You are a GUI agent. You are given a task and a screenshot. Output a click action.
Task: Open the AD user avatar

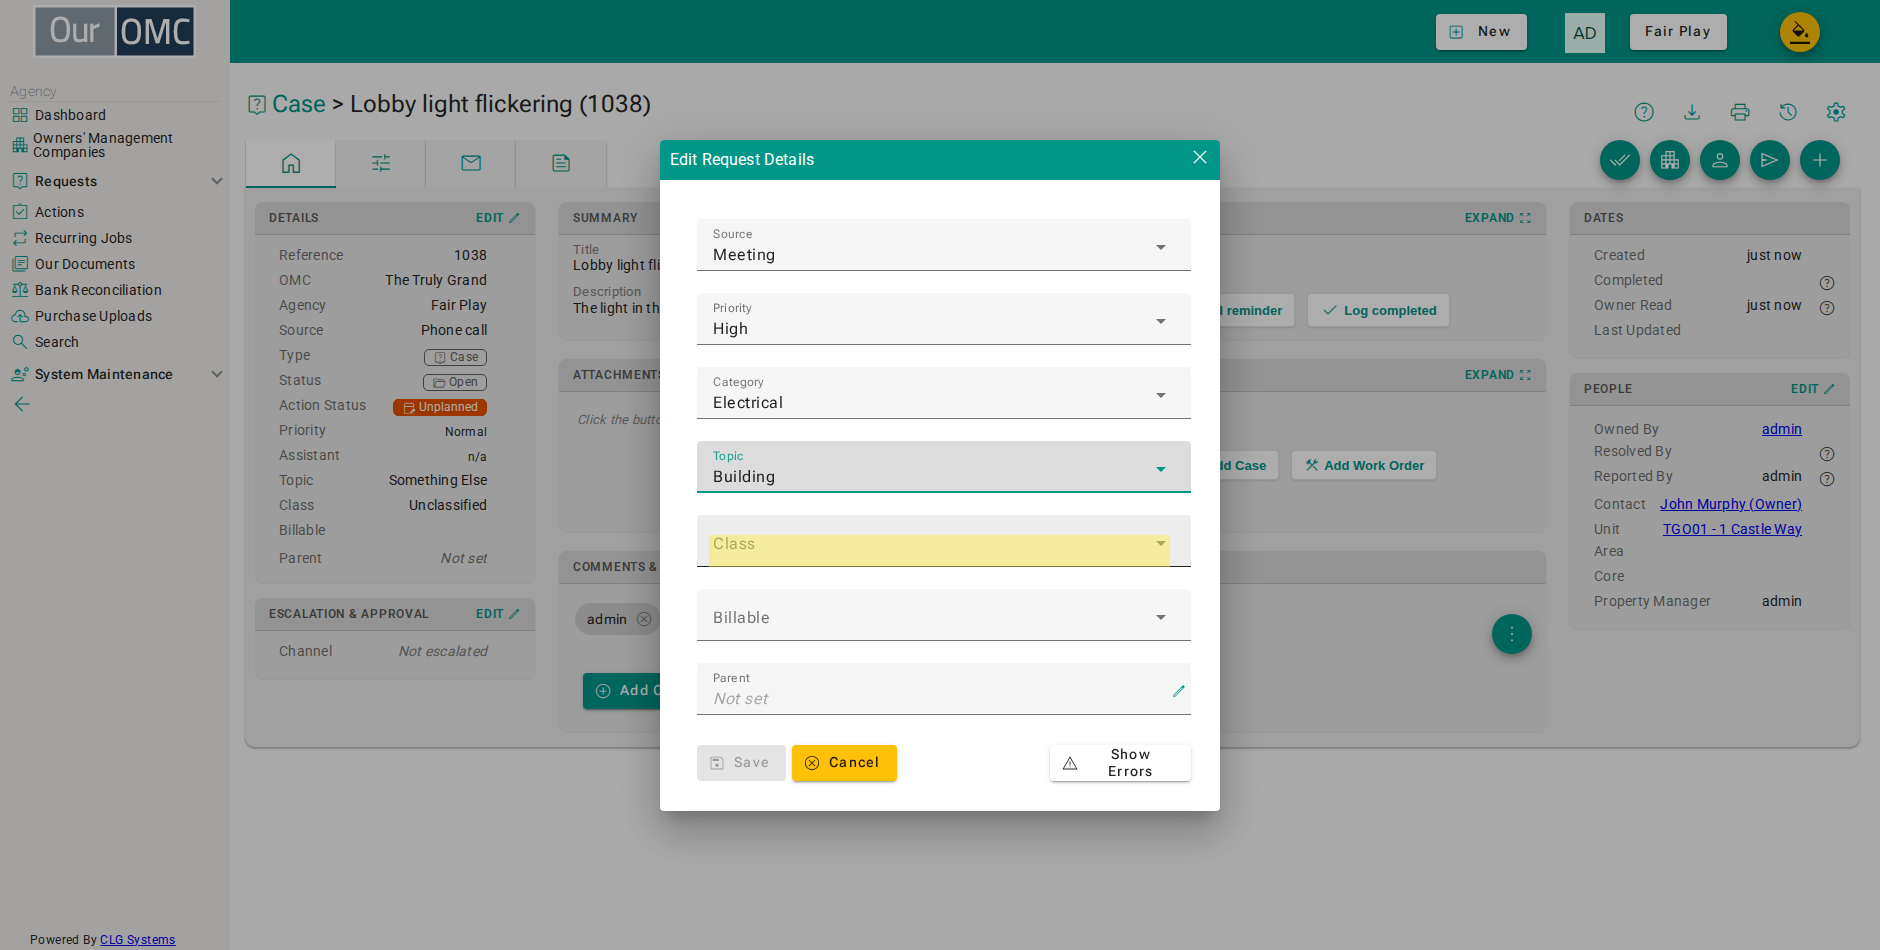1585,33
